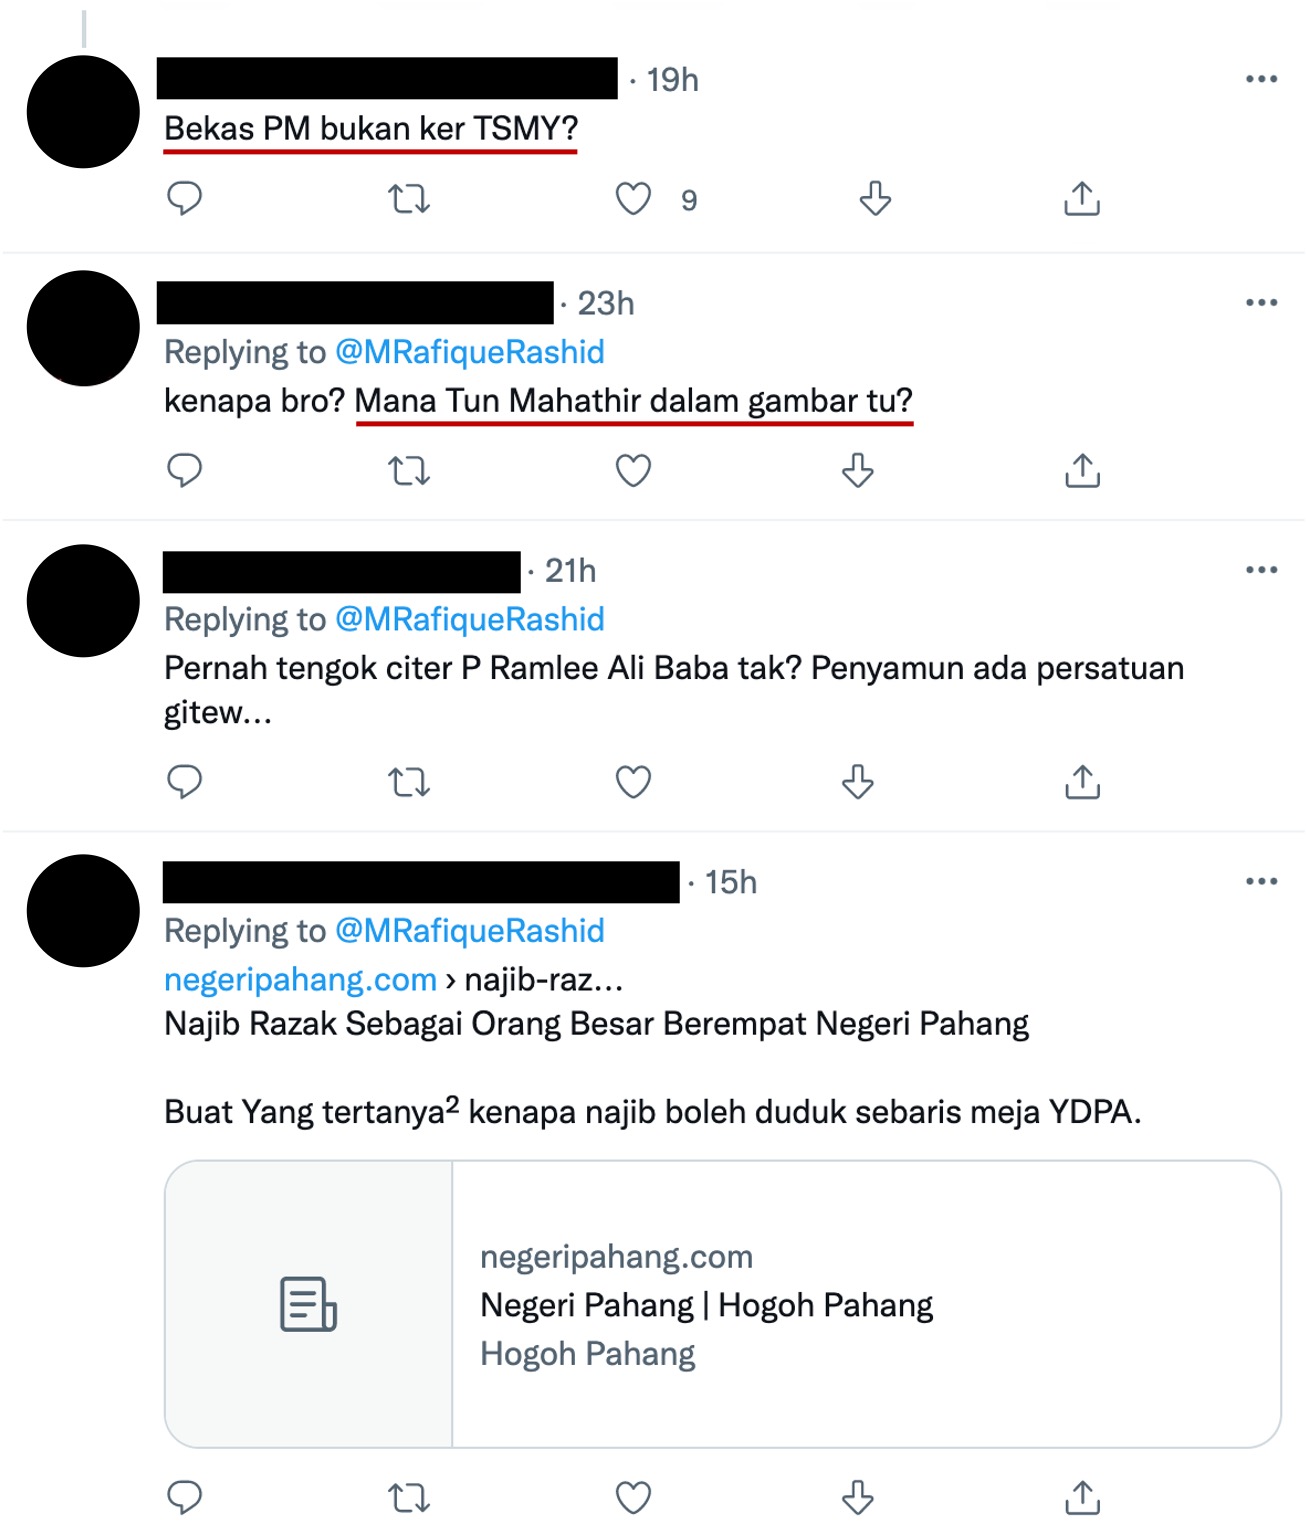Share the P Ramlee Ali Baba tweet

pyautogui.click(x=1082, y=781)
